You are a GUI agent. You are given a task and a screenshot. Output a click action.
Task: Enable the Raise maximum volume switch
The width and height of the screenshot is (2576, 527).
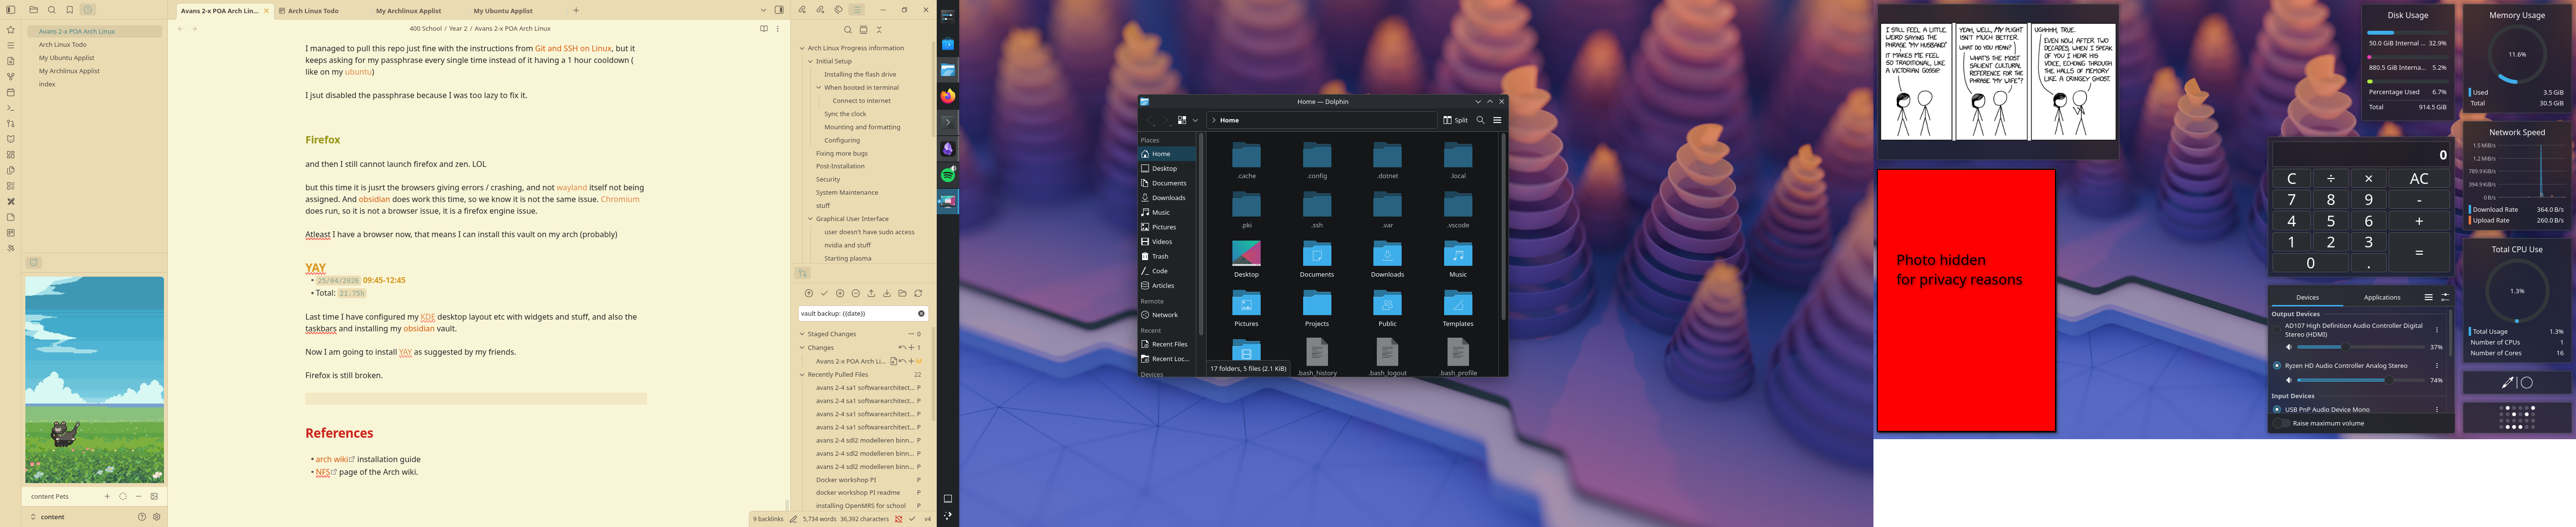[2281, 423]
